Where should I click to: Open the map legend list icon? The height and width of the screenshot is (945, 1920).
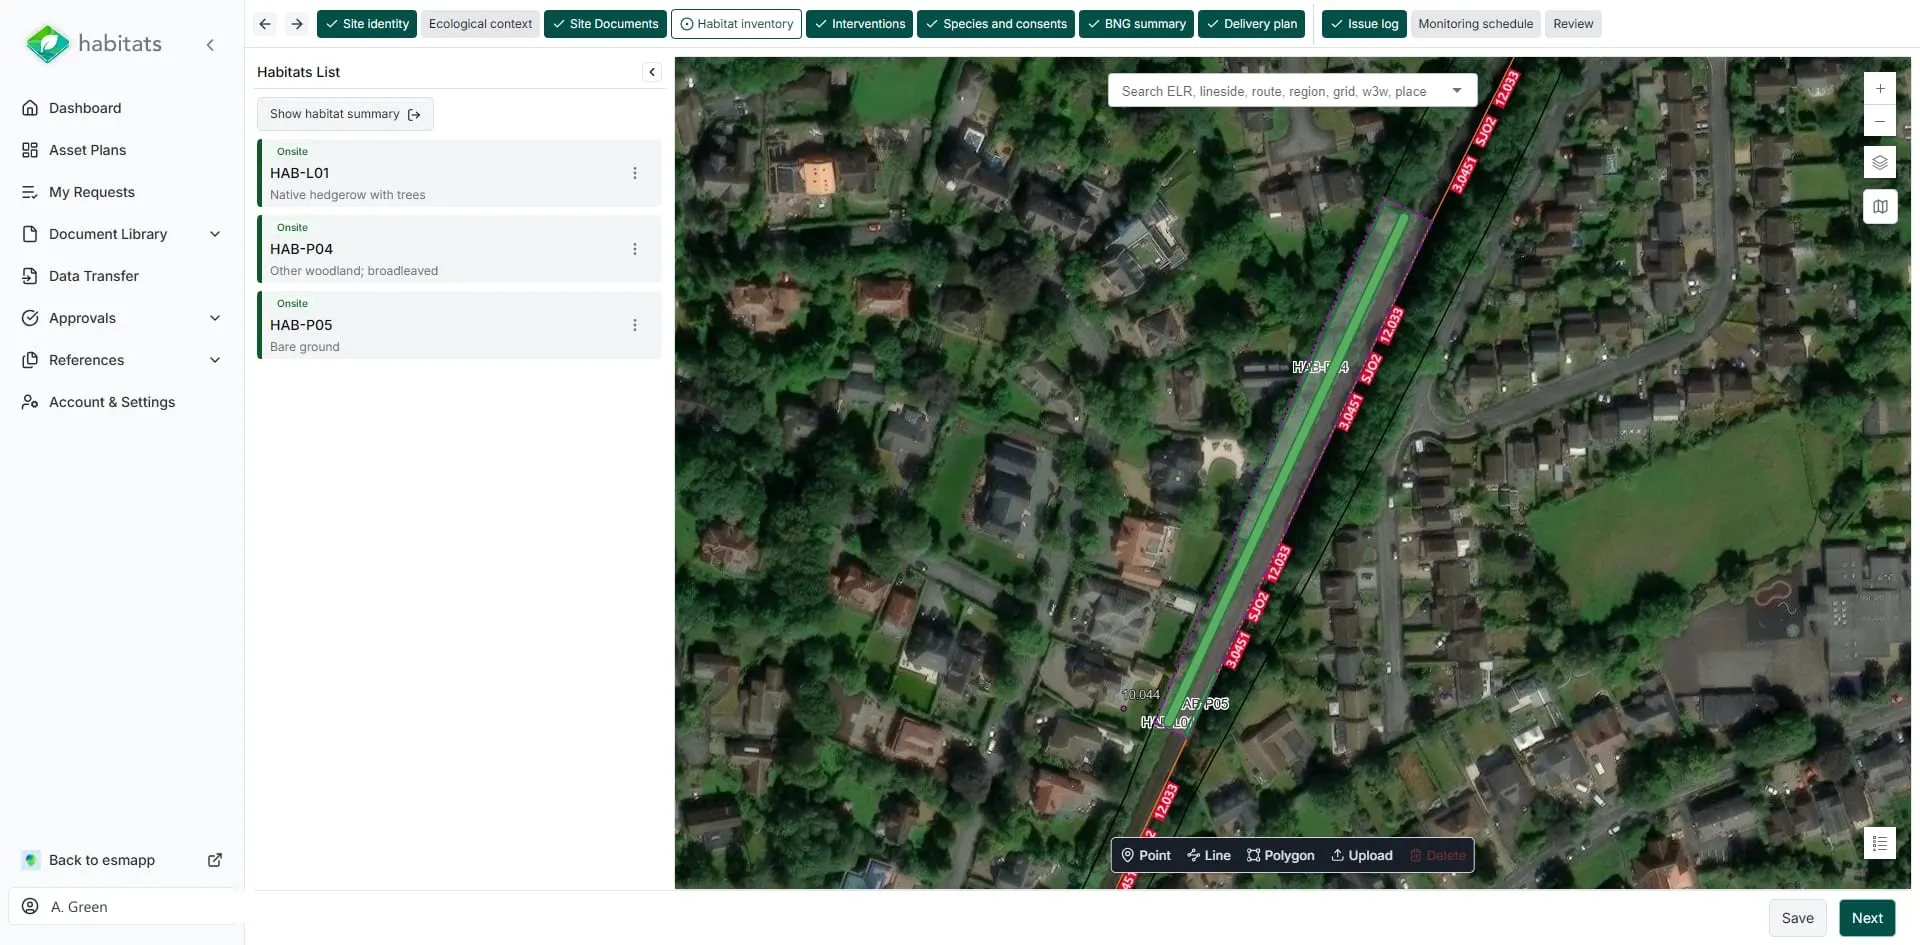(1880, 843)
